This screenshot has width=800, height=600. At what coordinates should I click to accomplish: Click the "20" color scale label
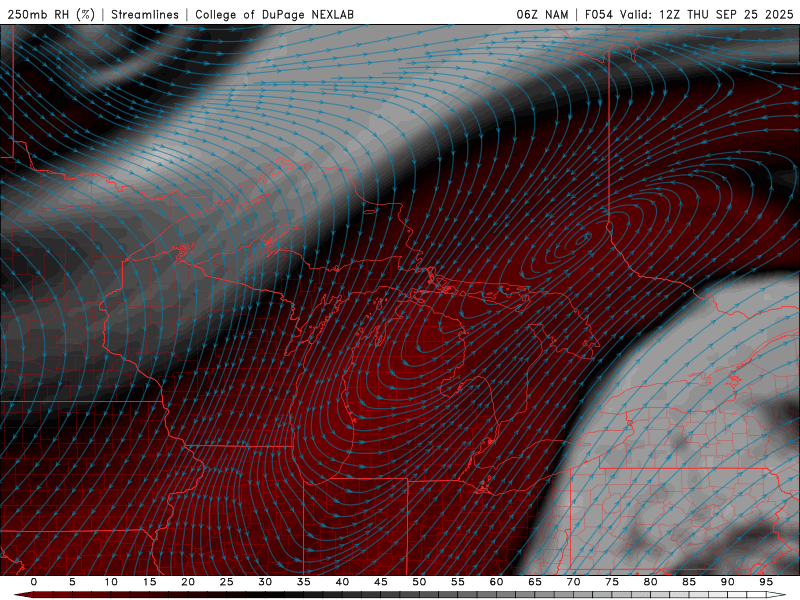click(188, 582)
